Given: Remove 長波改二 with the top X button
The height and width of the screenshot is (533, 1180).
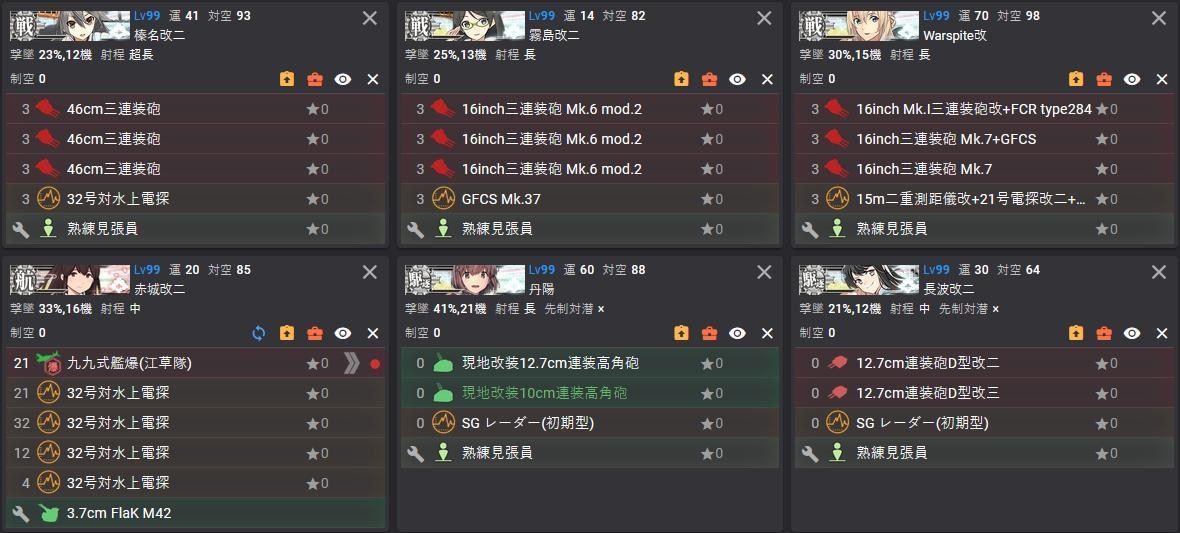Looking at the screenshot, I should coord(1159,273).
